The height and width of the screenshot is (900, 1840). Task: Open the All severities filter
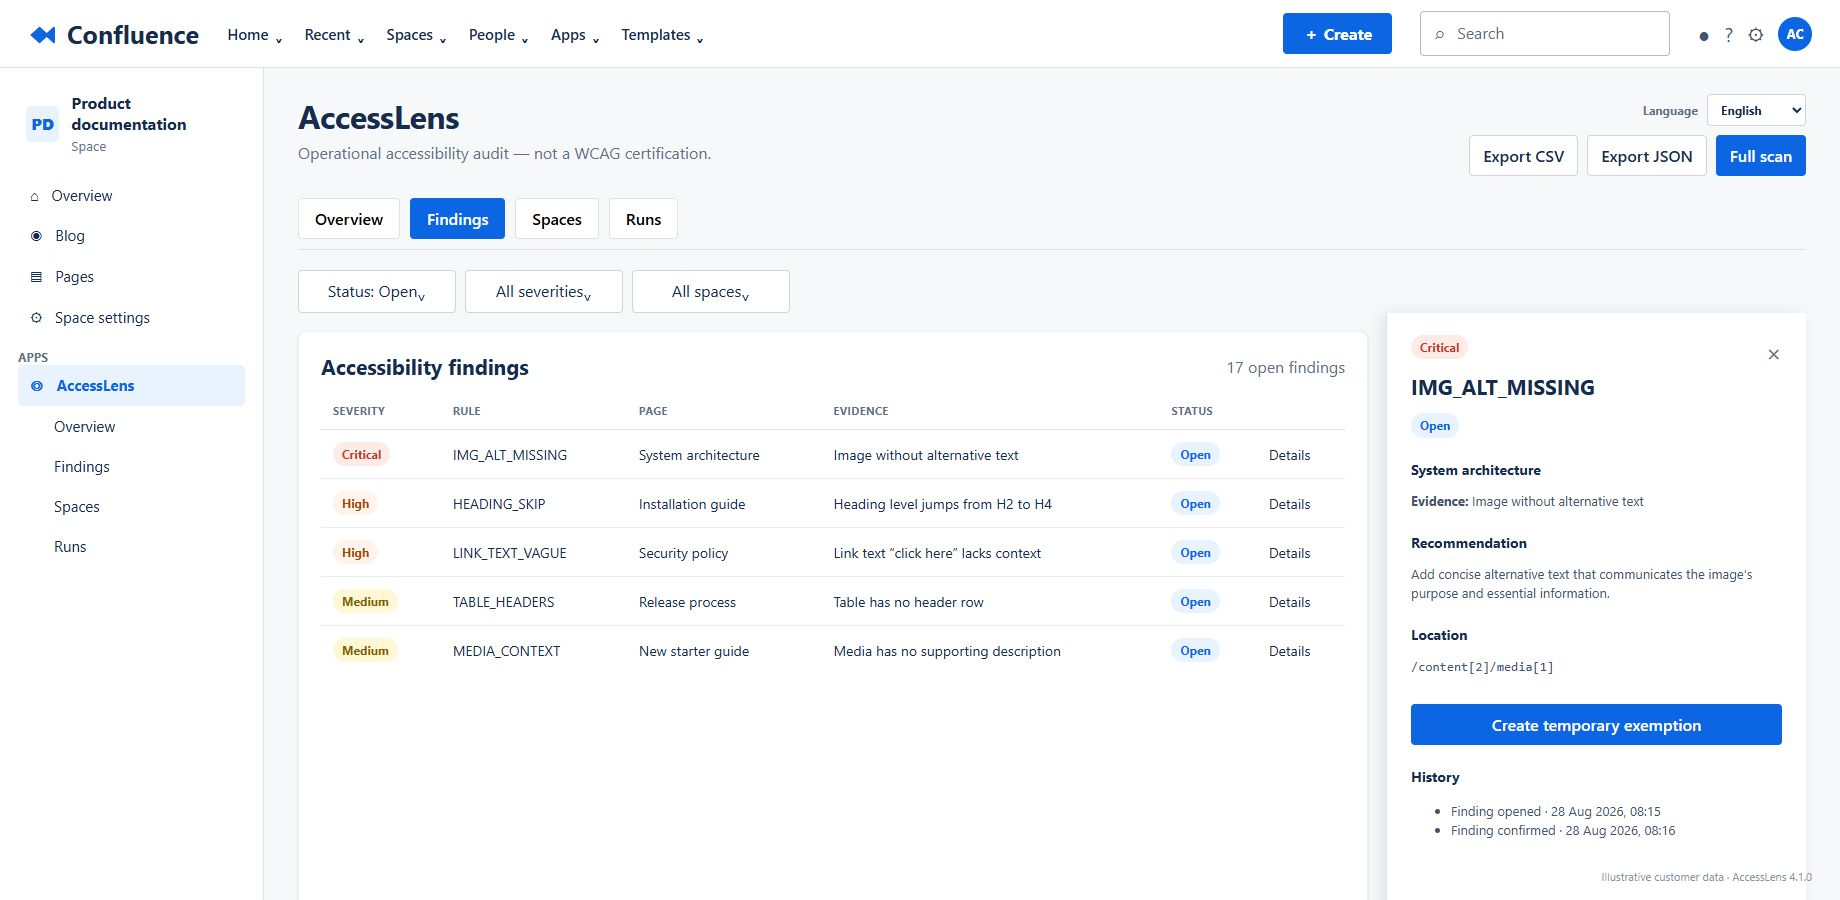click(x=544, y=291)
